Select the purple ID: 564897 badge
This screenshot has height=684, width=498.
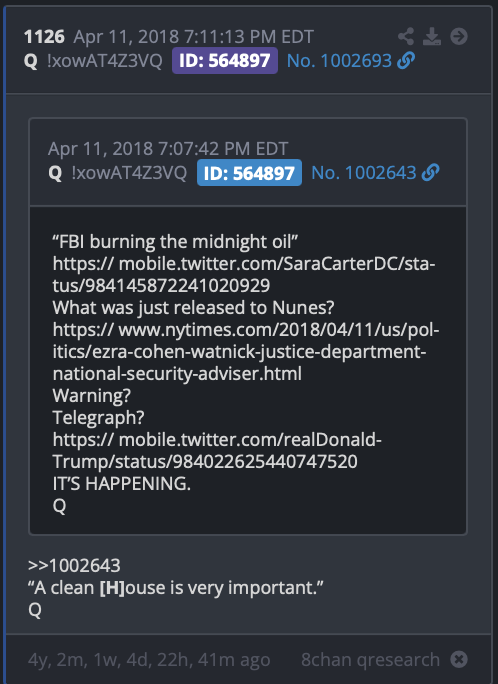click(x=225, y=61)
